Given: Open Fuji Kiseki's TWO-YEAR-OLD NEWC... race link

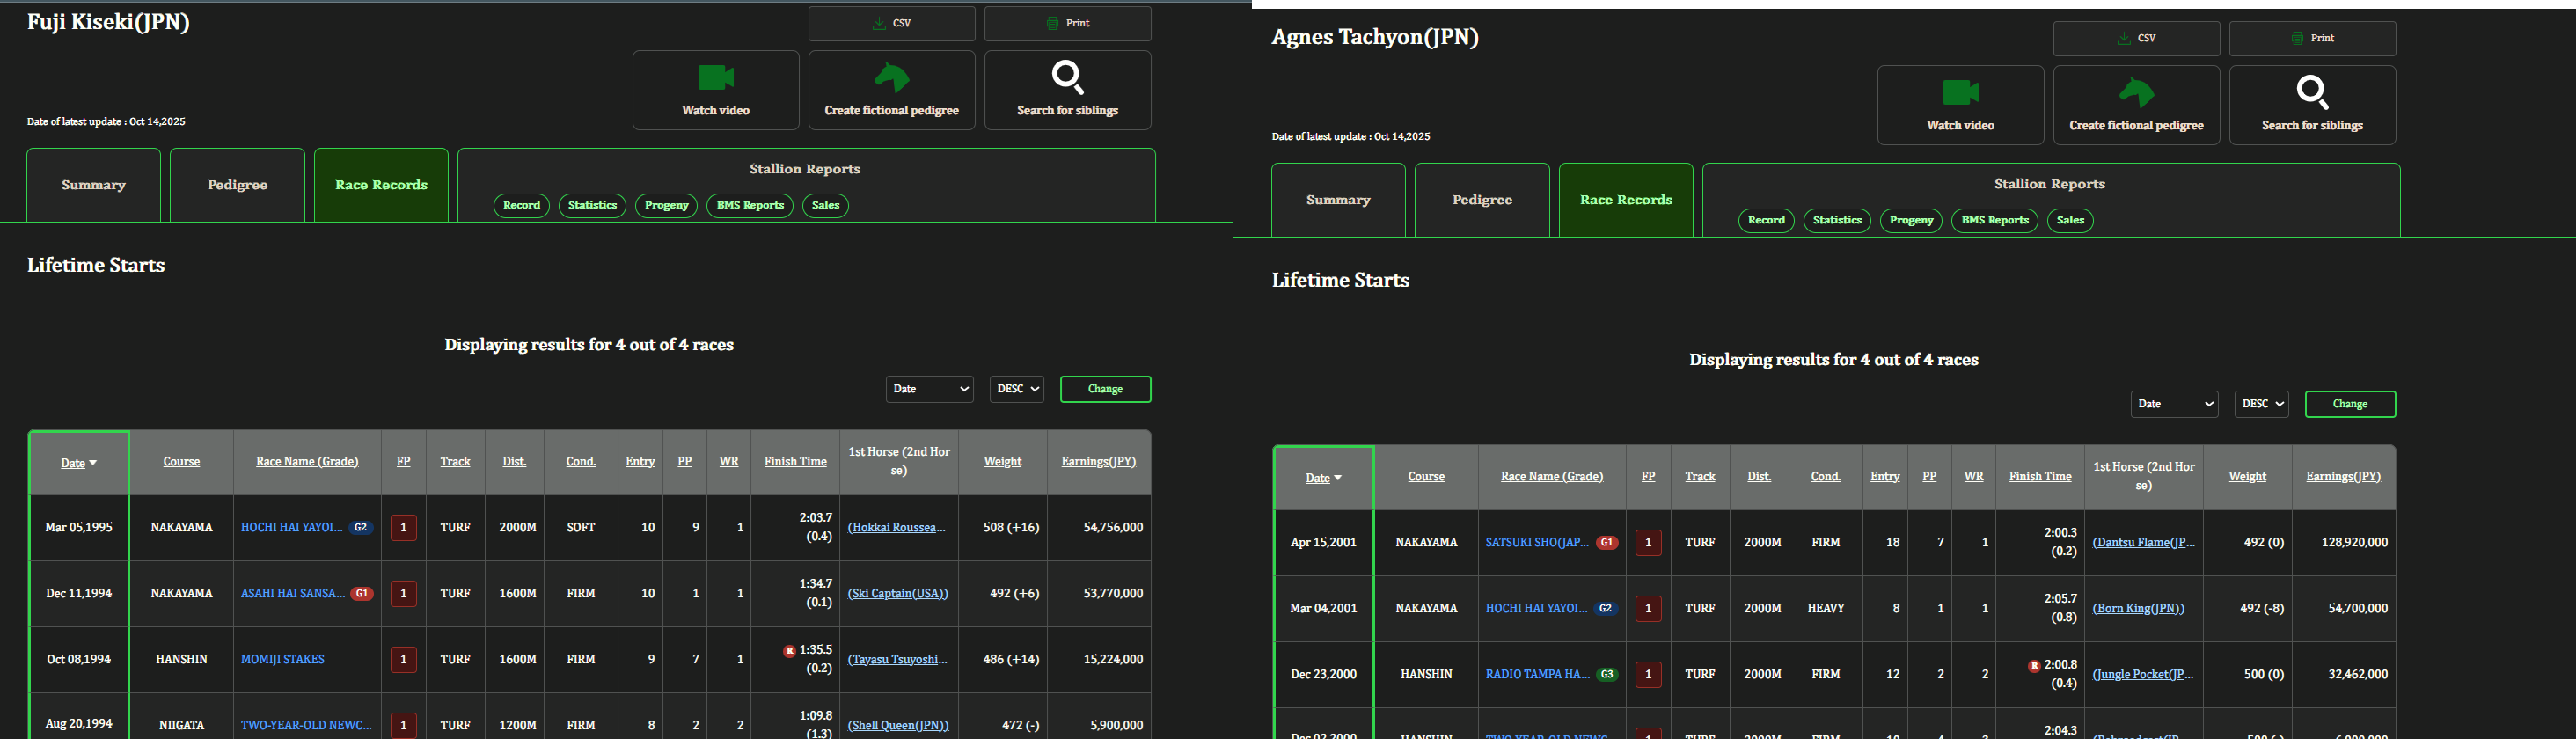Looking at the screenshot, I should click(306, 726).
